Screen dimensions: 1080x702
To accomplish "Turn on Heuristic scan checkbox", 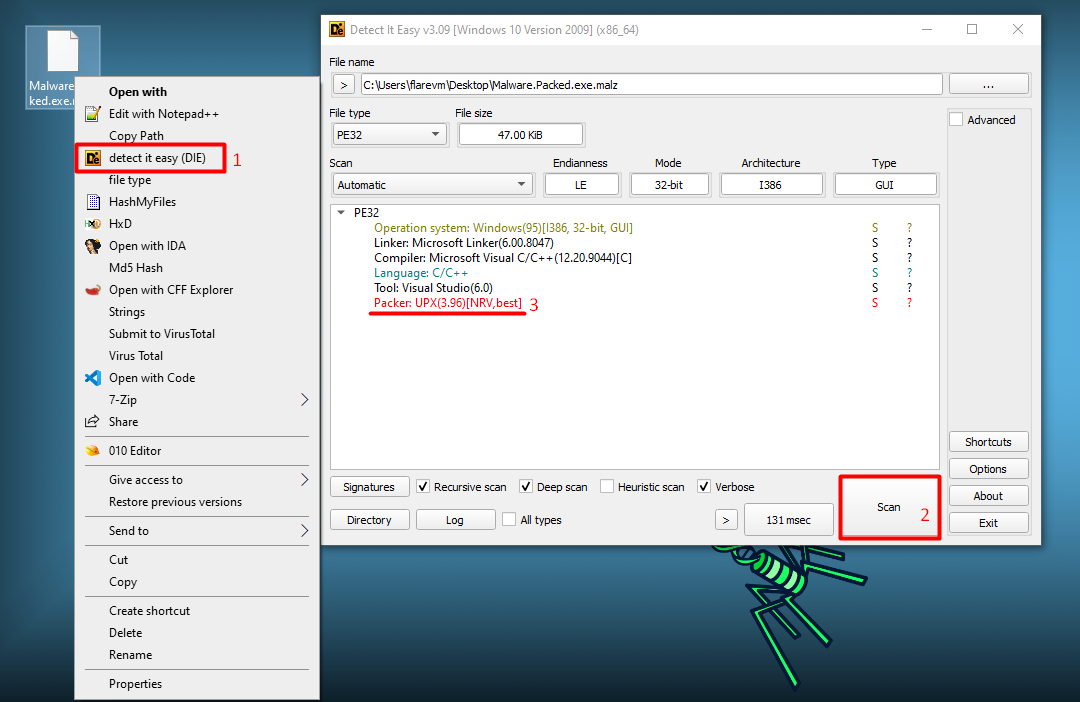I will 607,487.
